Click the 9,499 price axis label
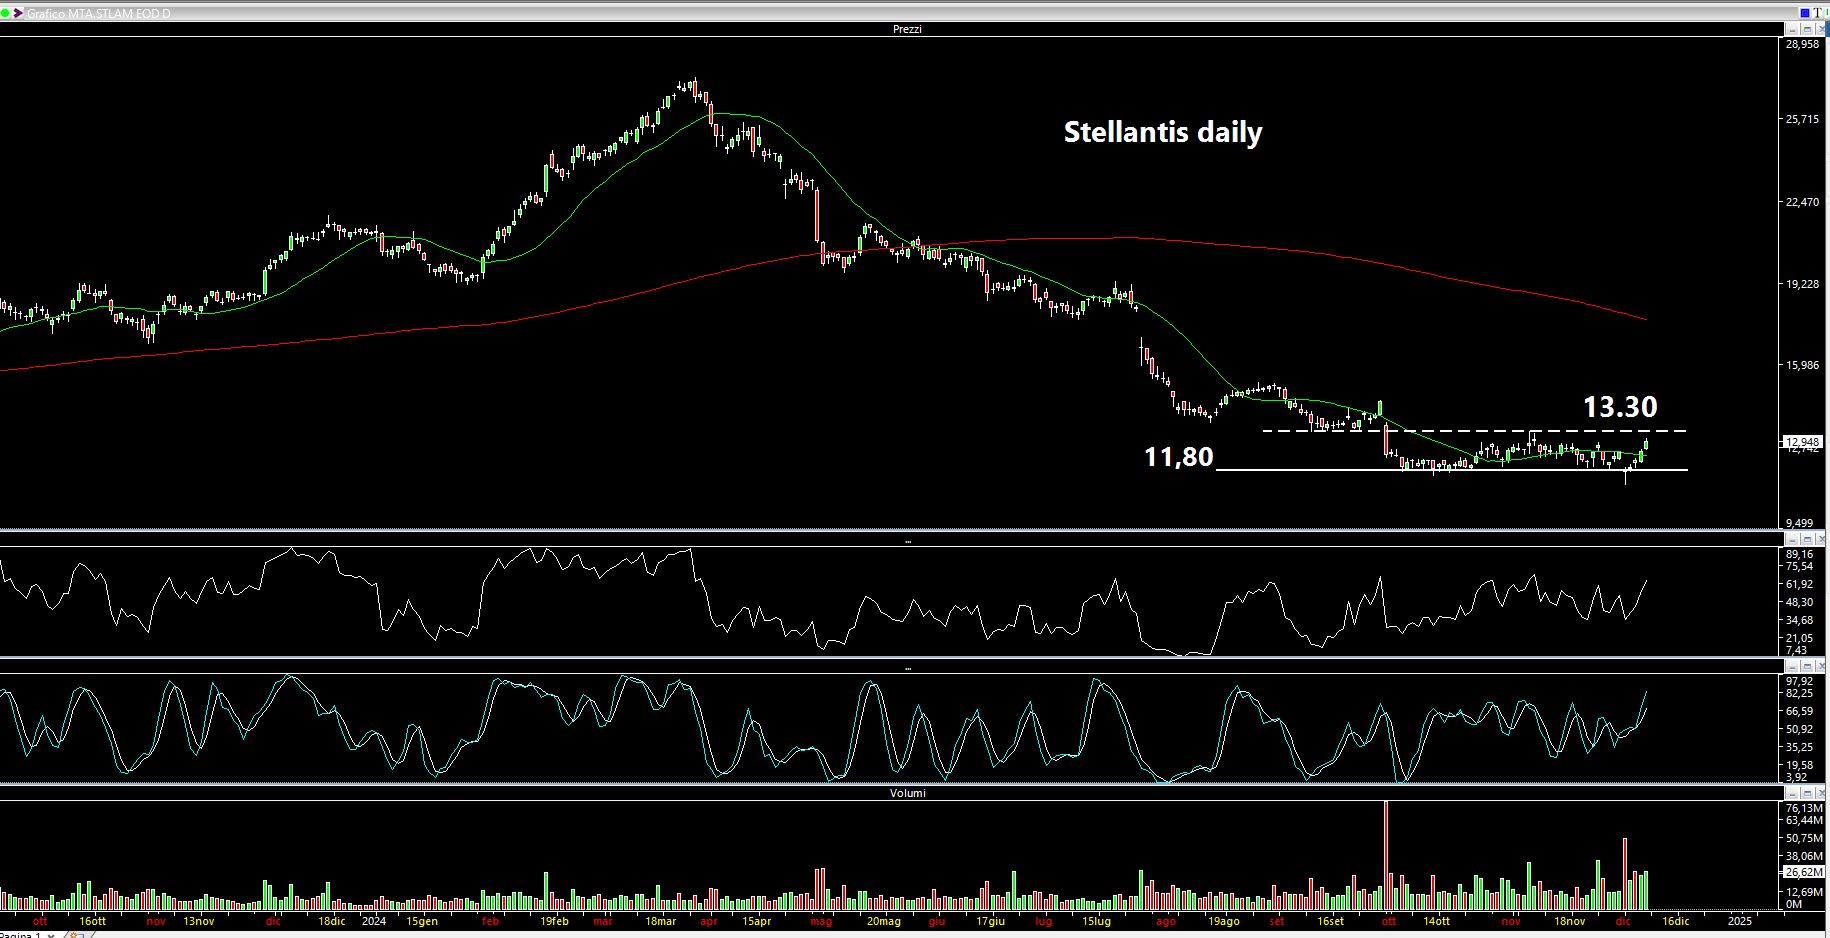 [x=1800, y=523]
